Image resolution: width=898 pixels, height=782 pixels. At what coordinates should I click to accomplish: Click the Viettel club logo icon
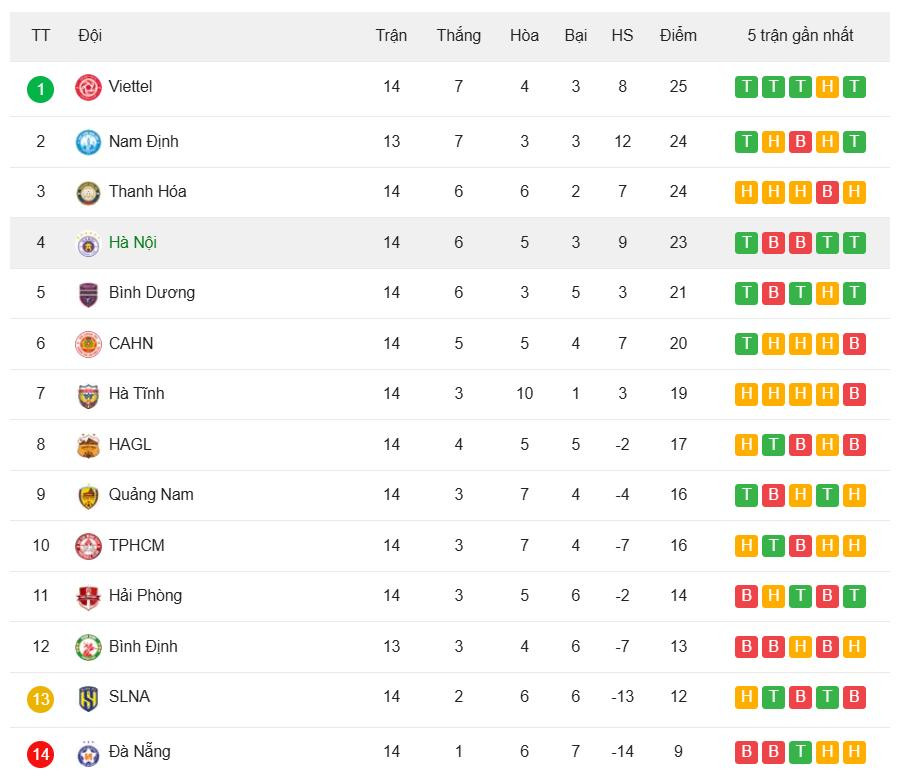tap(89, 87)
